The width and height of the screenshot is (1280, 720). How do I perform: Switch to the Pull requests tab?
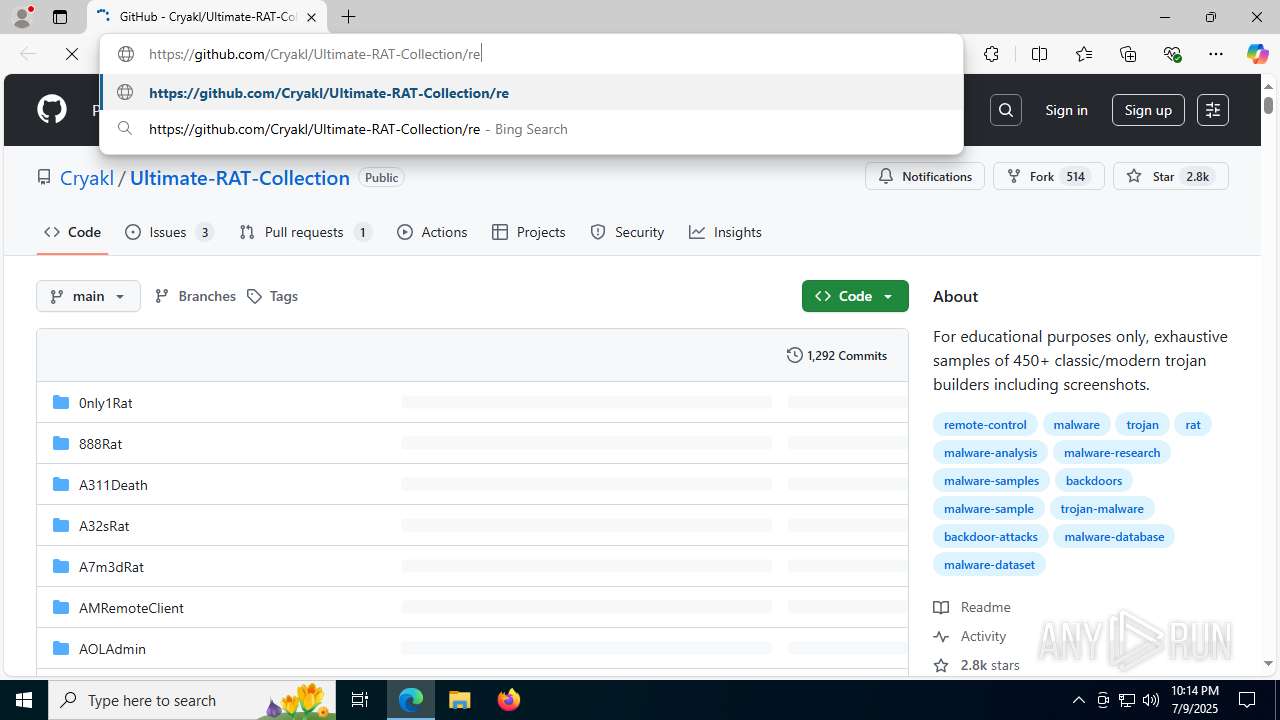click(x=305, y=232)
